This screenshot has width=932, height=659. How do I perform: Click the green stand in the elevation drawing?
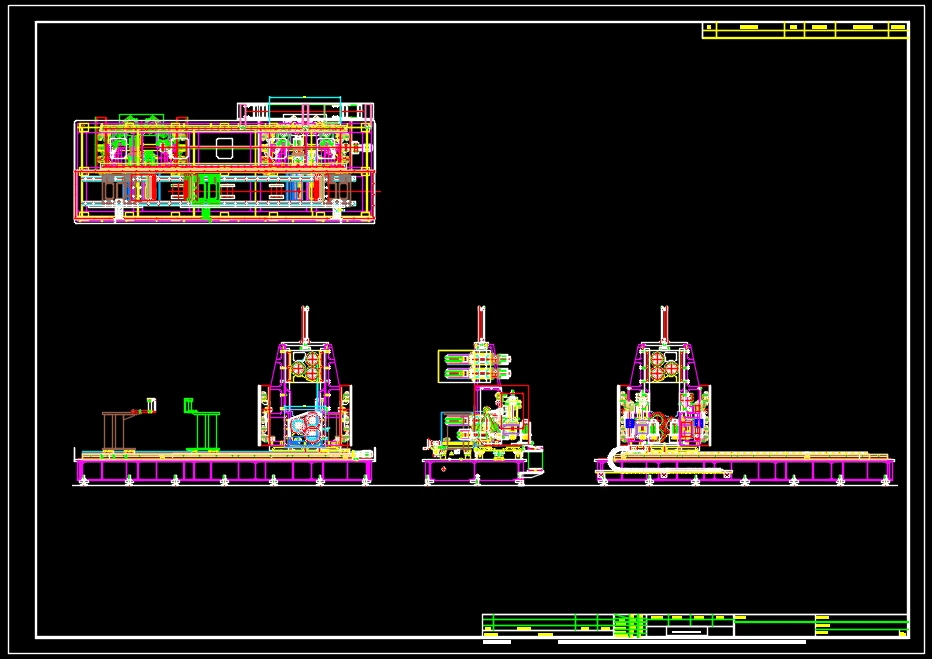pyautogui.click(x=201, y=424)
